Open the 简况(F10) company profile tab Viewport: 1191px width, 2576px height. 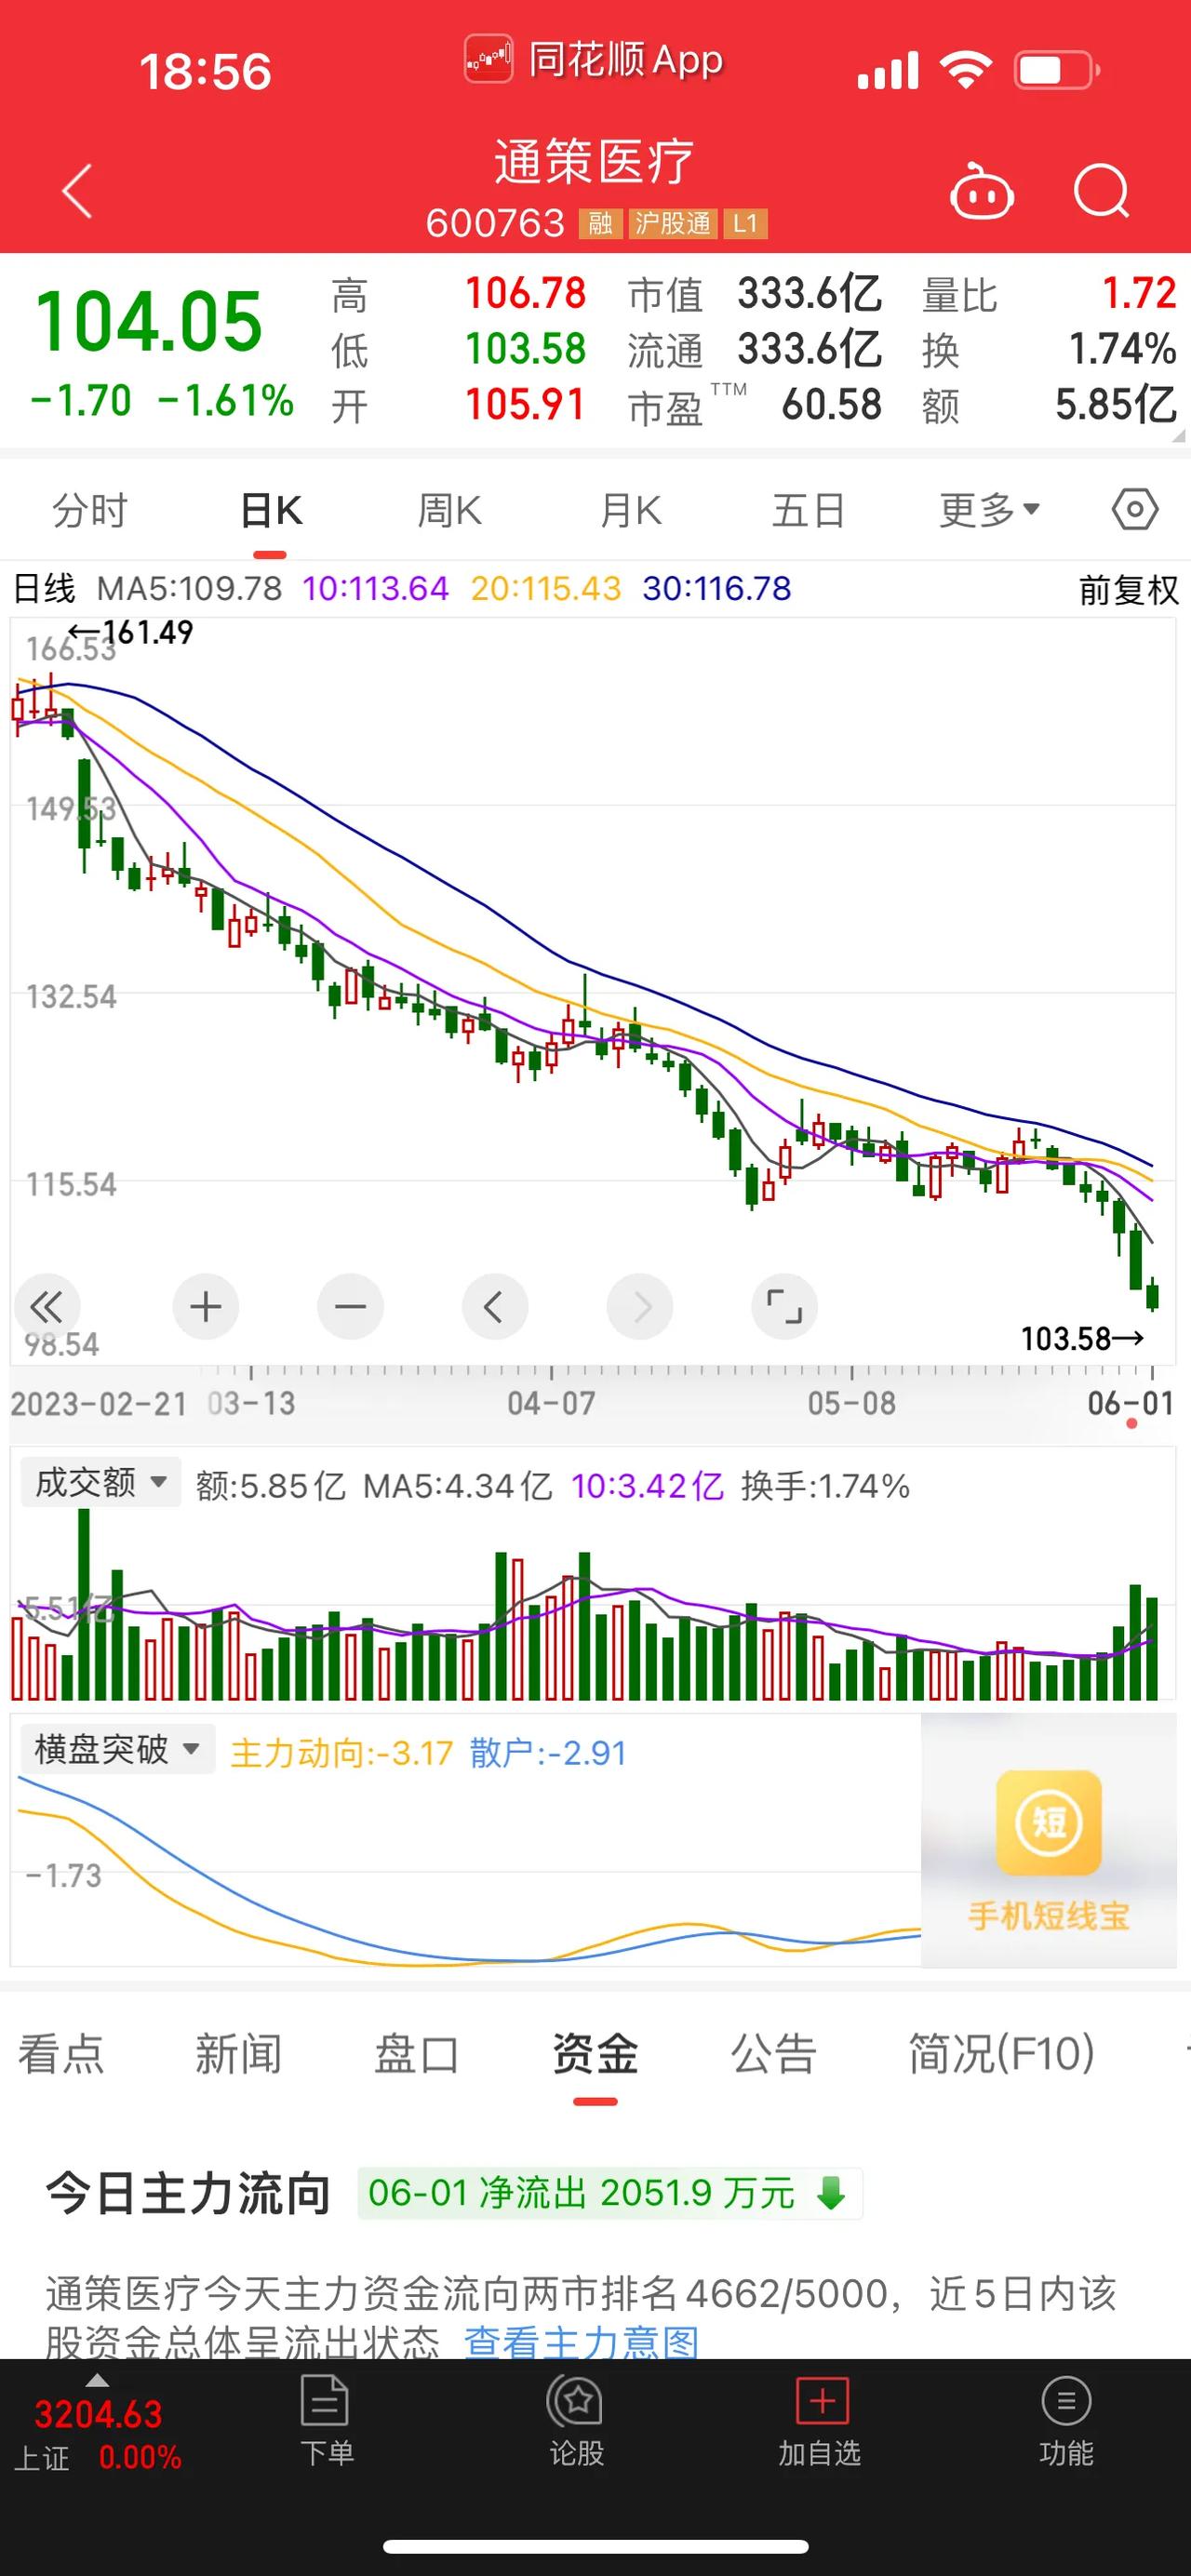(1001, 2054)
